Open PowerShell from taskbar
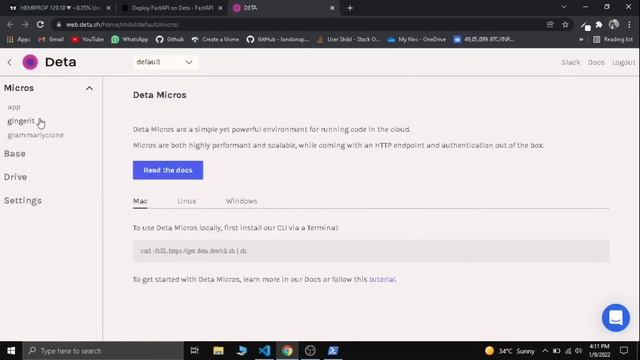This screenshot has width=640, height=360. 333,351
